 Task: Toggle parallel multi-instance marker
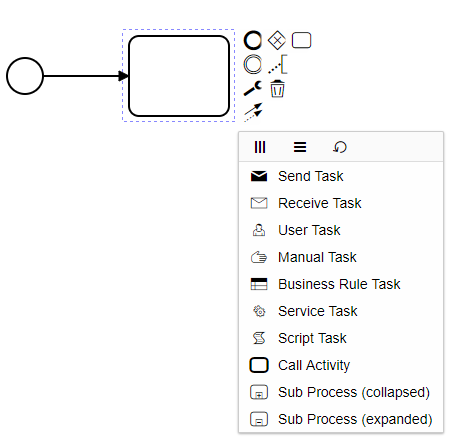click(260, 147)
